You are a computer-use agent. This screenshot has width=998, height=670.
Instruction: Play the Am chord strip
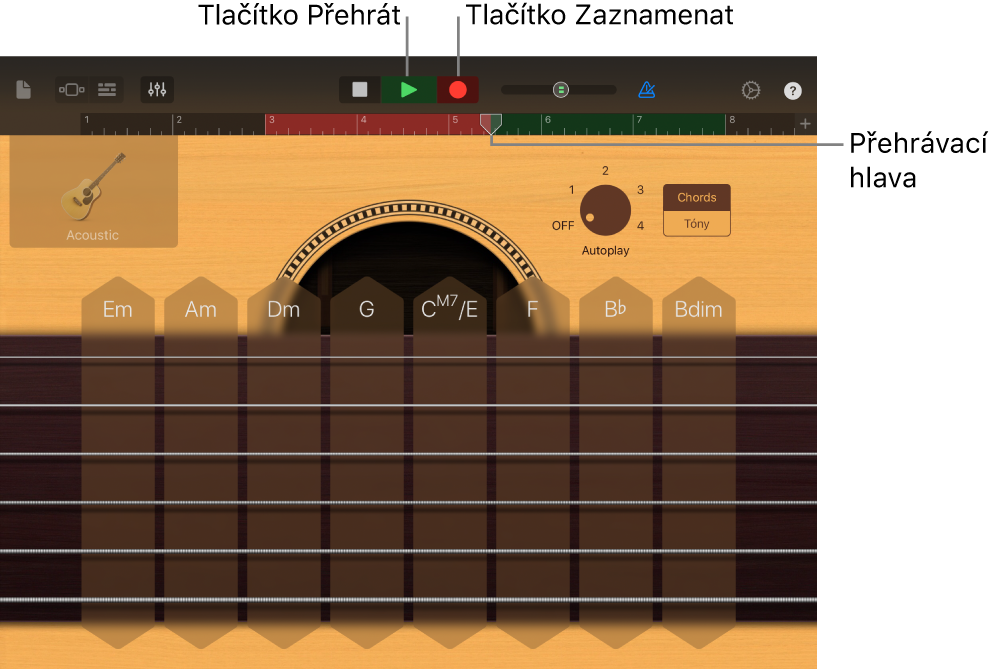tap(200, 463)
